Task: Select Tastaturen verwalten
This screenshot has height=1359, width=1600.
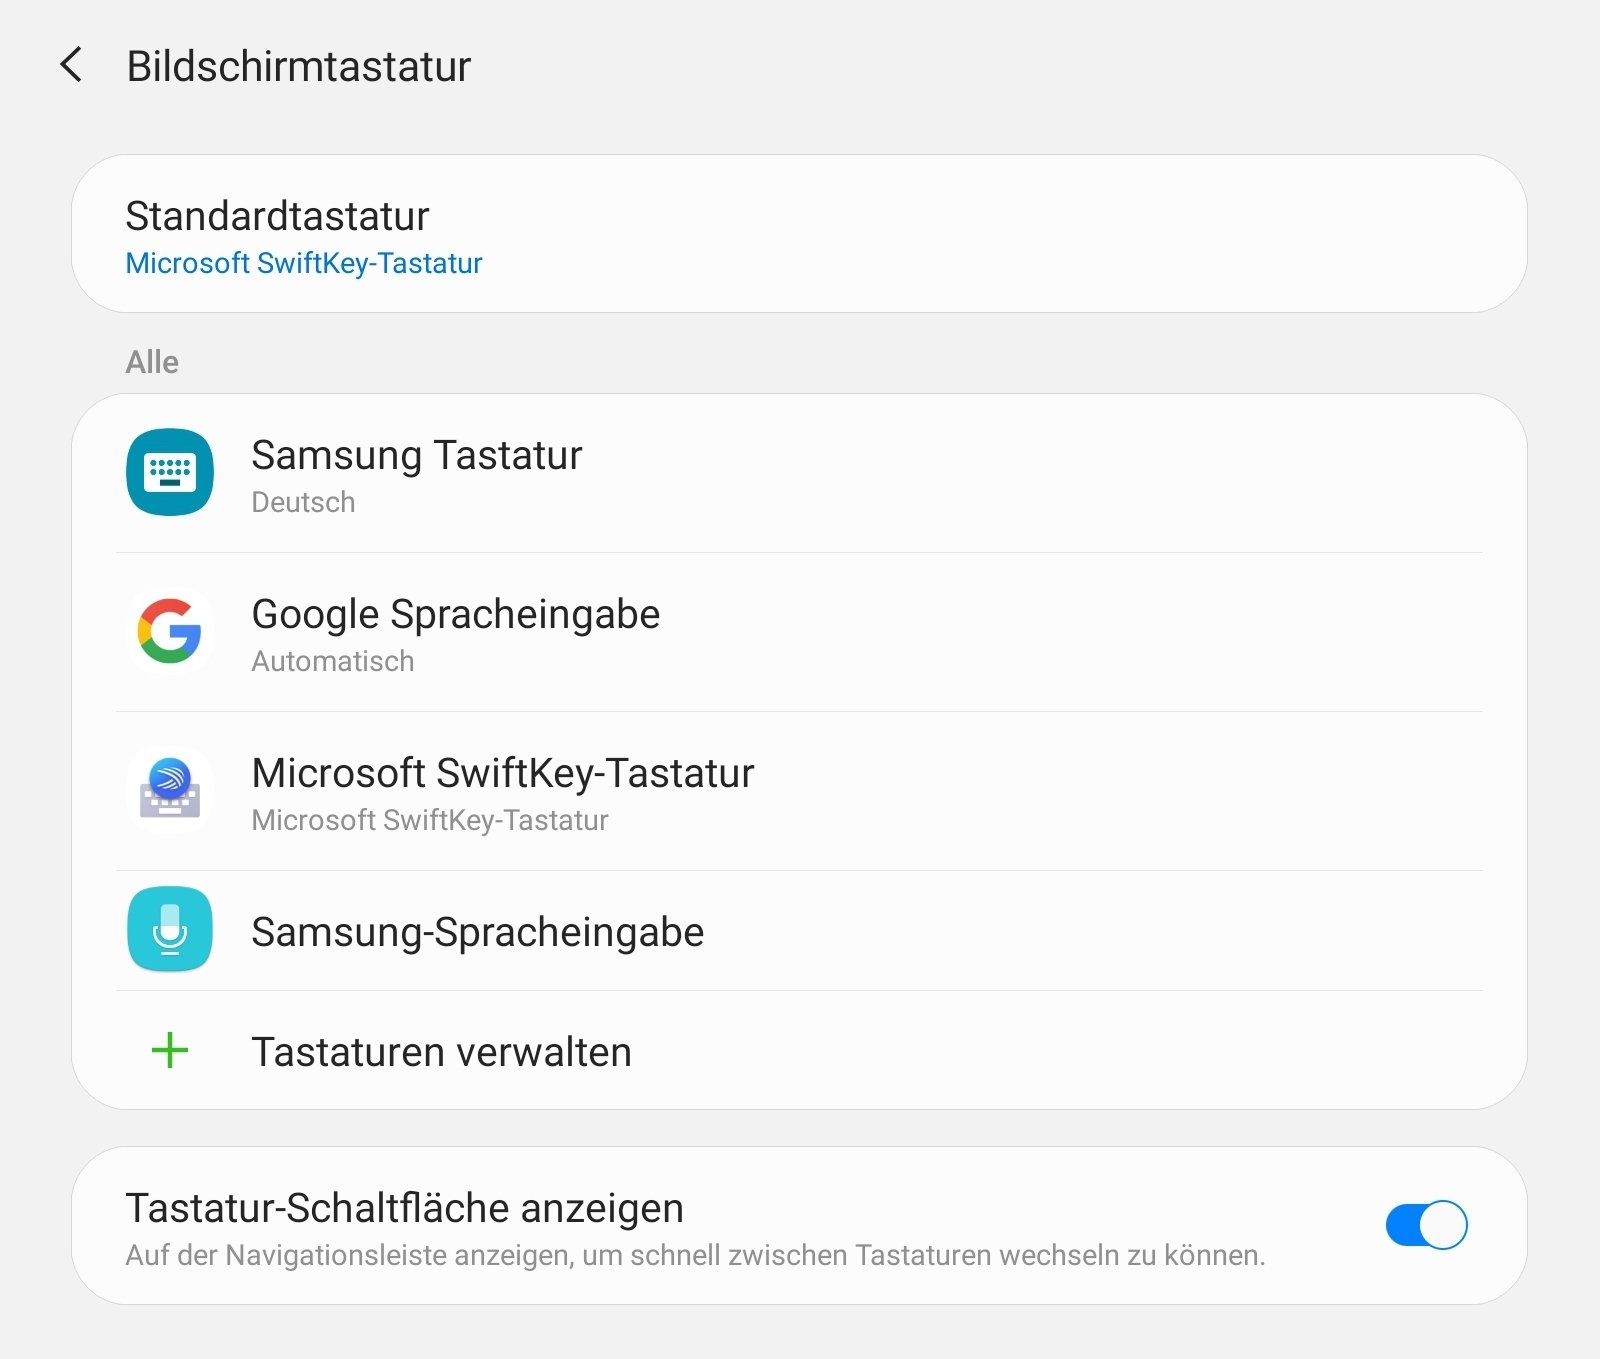Action: (x=799, y=1050)
